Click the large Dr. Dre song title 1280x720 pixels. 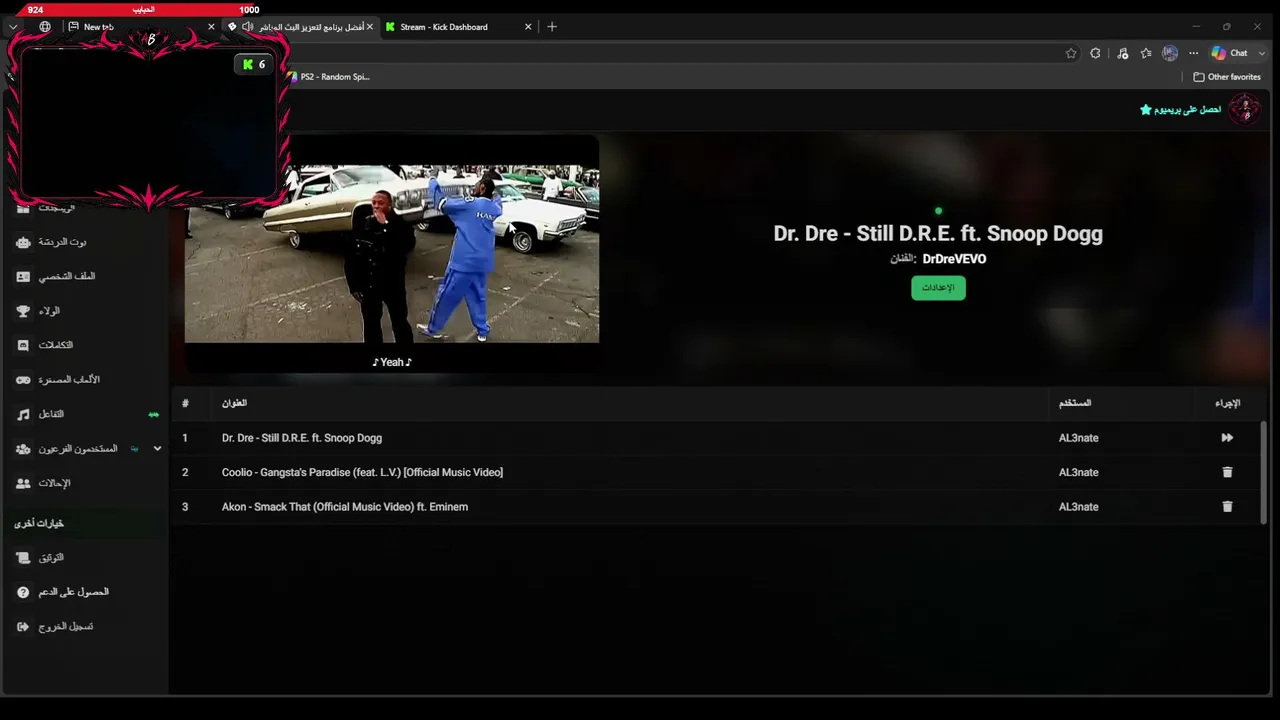tap(938, 234)
